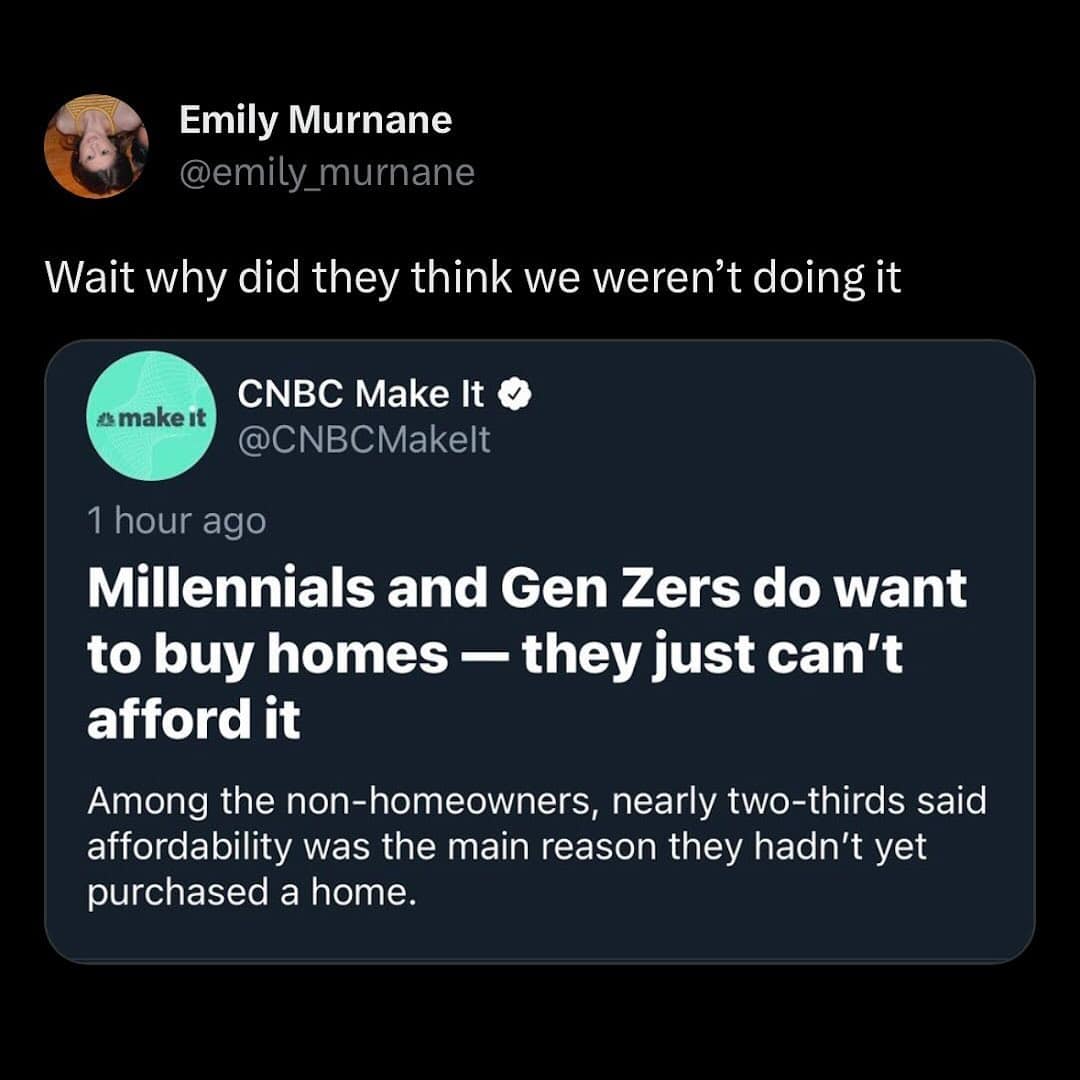Click the Emily Murnane display name

pos(315,121)
